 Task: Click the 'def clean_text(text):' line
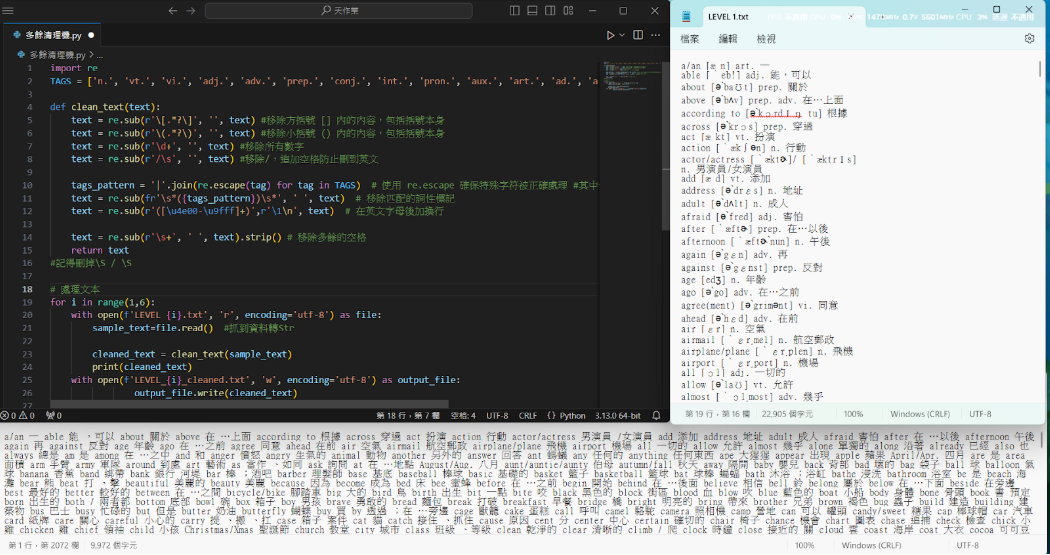(x=105, y=107)
